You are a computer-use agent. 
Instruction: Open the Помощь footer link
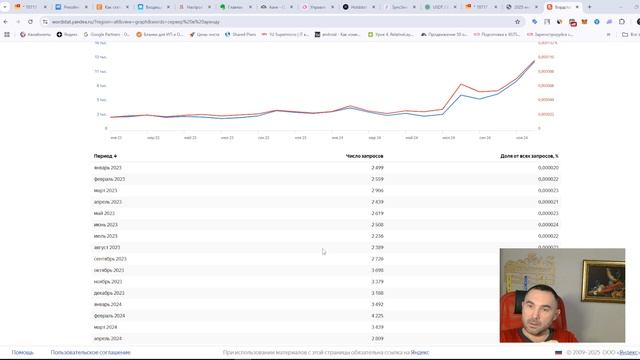(x=23, y=352)
